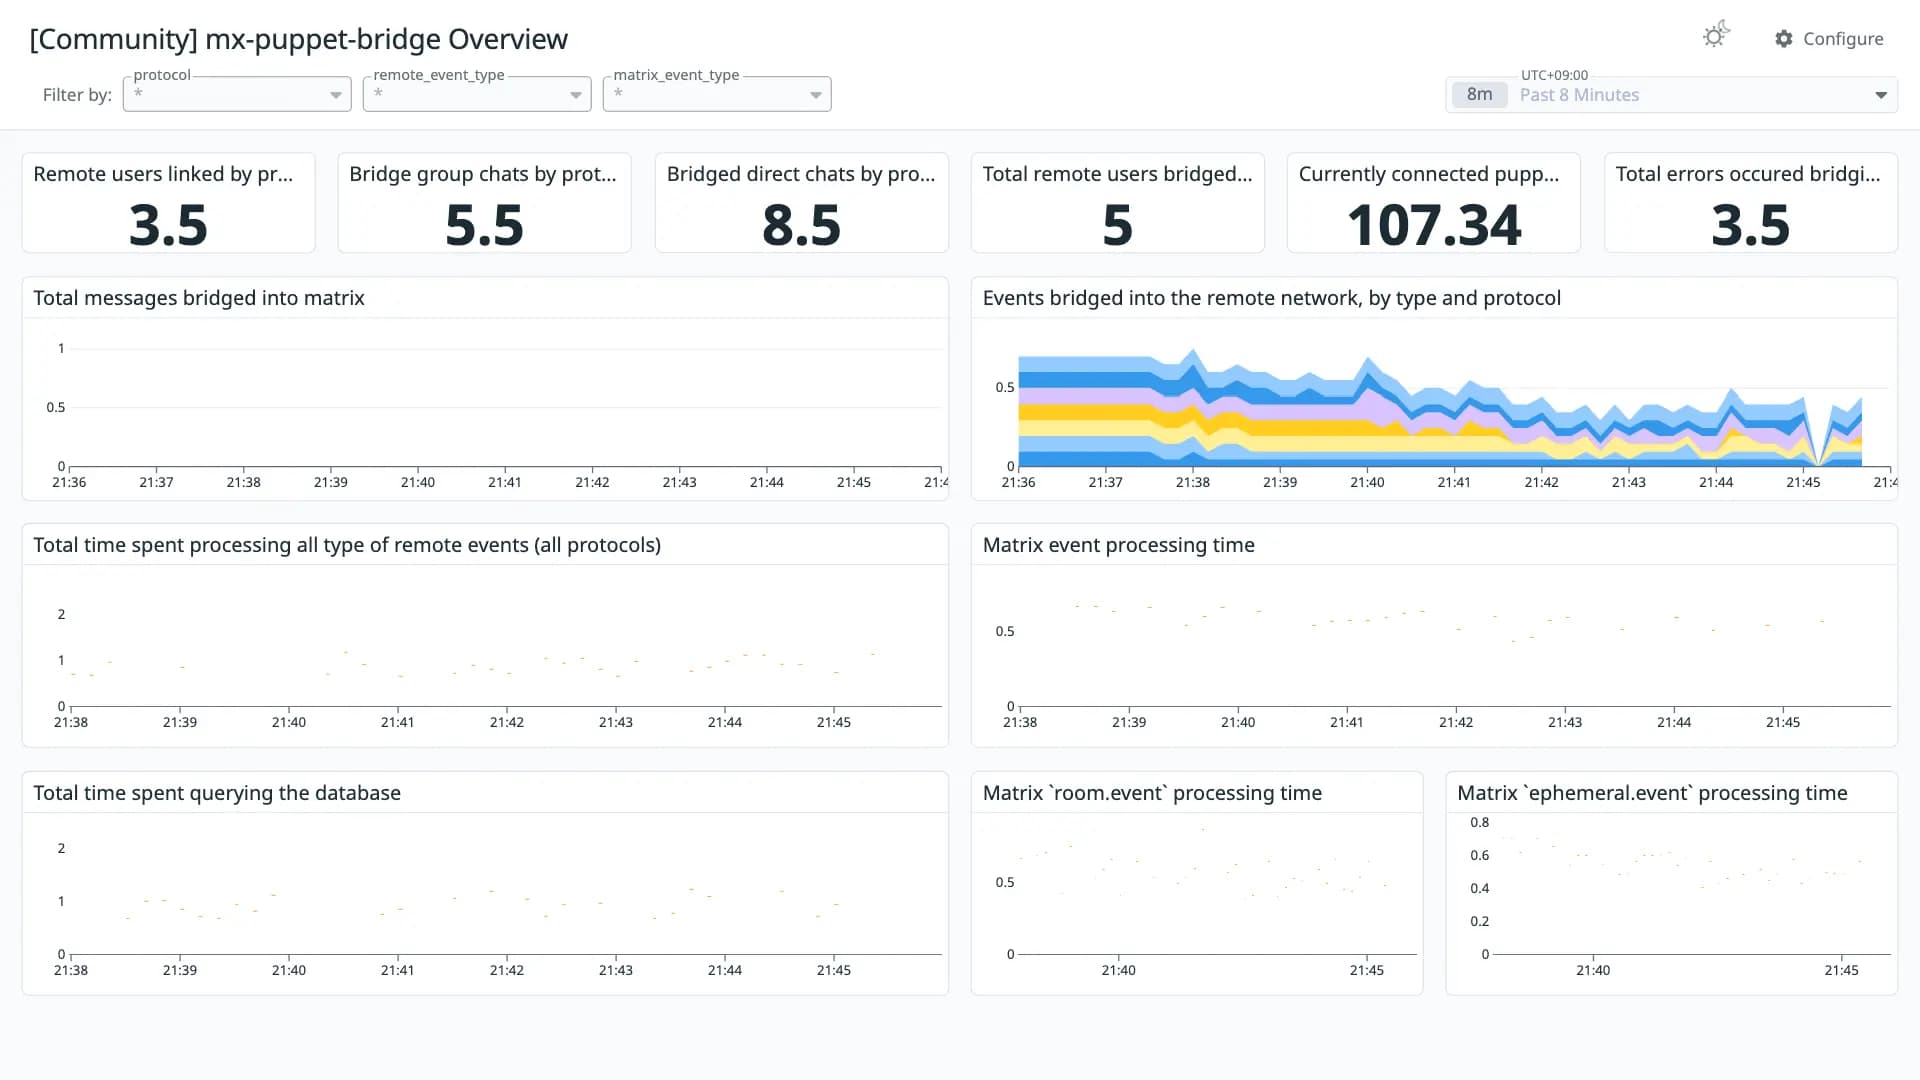Viewport: 1920px width, 1080px height.
Task: Click the Matrix event processing time title
Action: point(1118,545)
